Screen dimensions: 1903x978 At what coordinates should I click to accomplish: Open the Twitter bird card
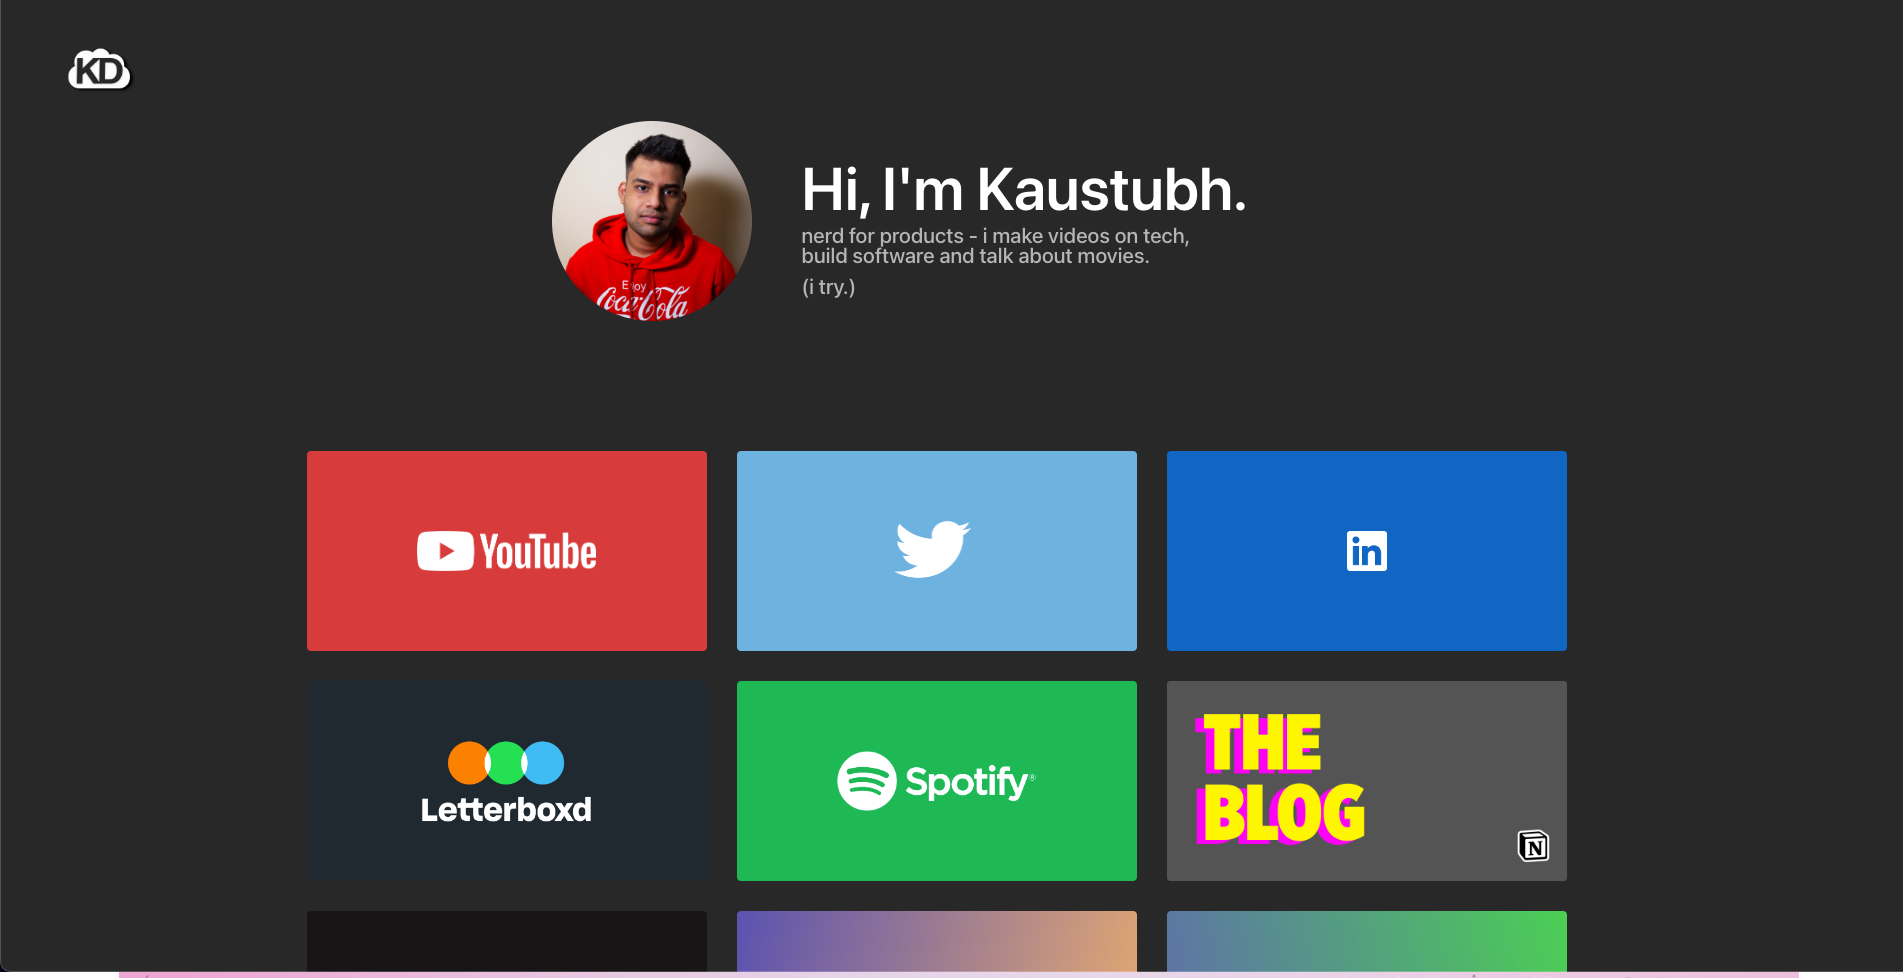point(937,551)
